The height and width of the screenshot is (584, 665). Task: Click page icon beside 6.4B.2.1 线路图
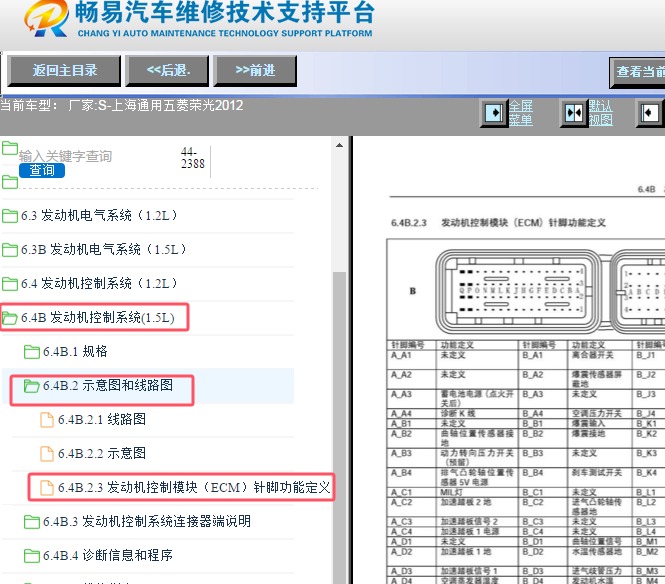click(47, 420)
